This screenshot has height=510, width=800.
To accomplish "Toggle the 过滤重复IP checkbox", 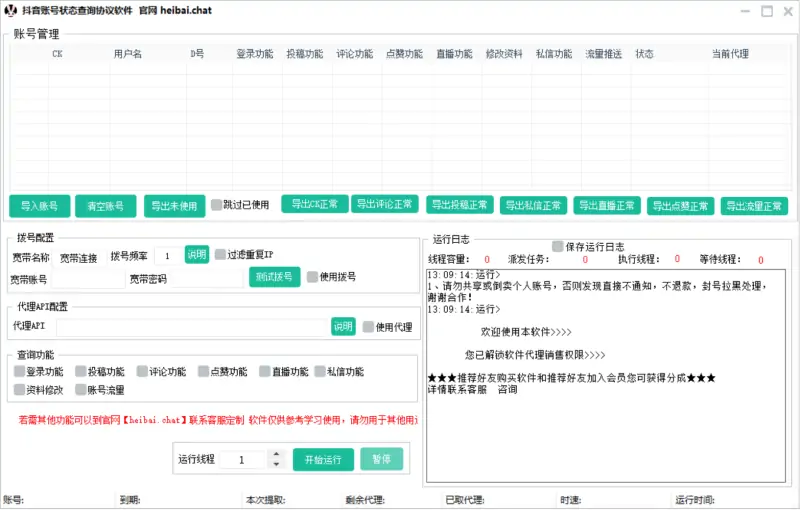I will click(x=220, y=255).
